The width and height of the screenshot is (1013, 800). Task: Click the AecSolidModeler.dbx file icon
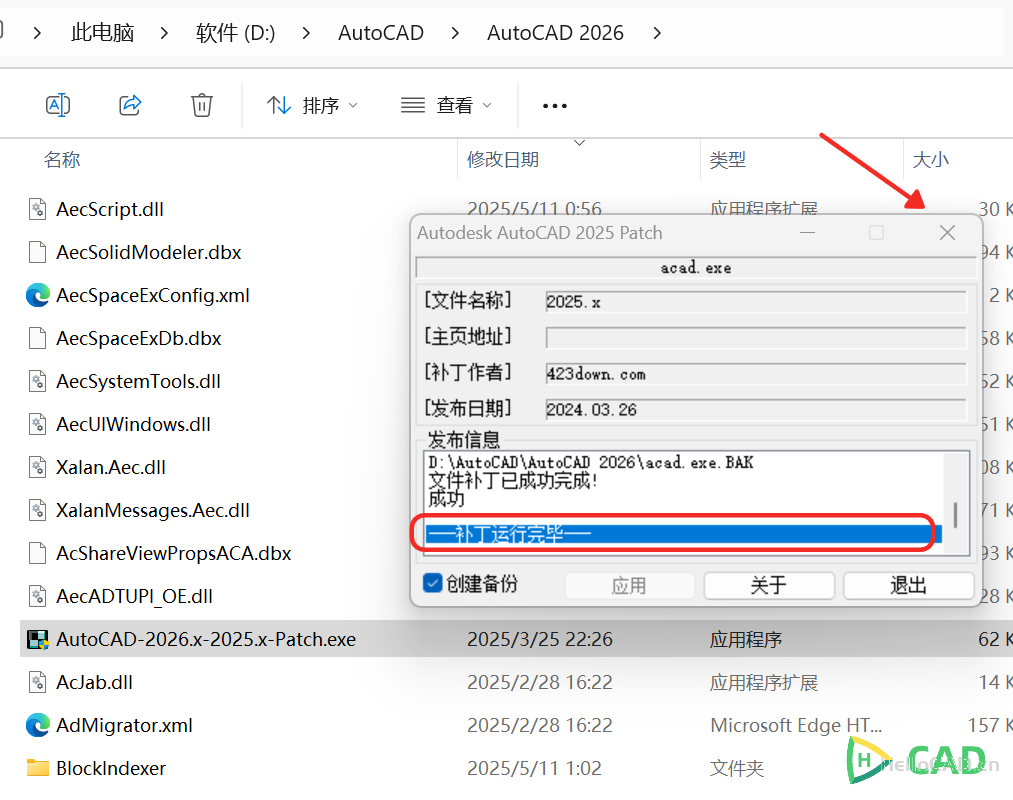(x=37, y=252)
